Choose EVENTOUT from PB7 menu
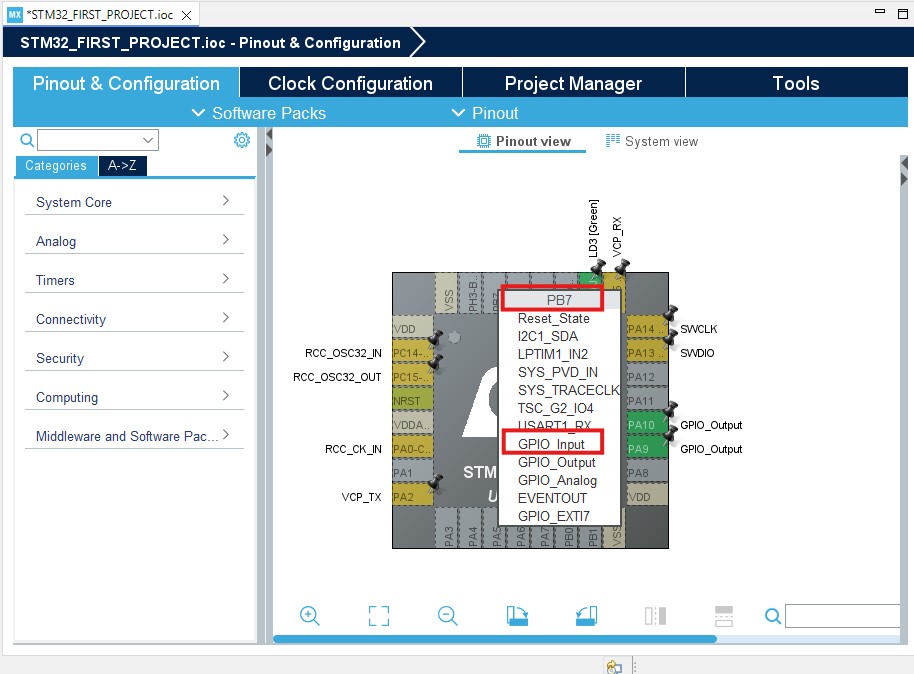The image size is (914, 674). [553, 498]
